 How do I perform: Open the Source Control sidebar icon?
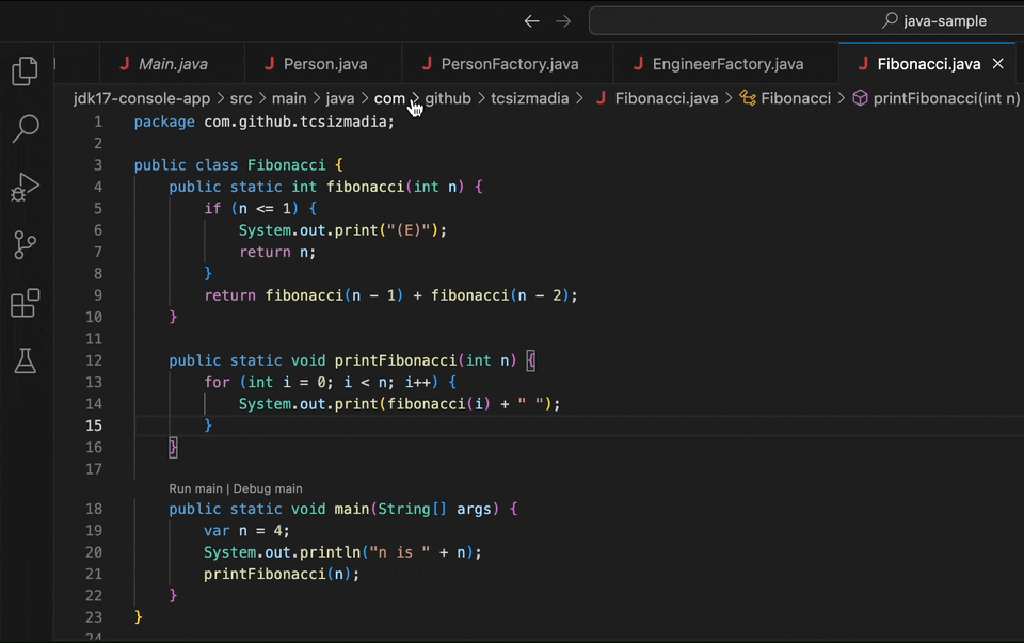coord(25,245)
